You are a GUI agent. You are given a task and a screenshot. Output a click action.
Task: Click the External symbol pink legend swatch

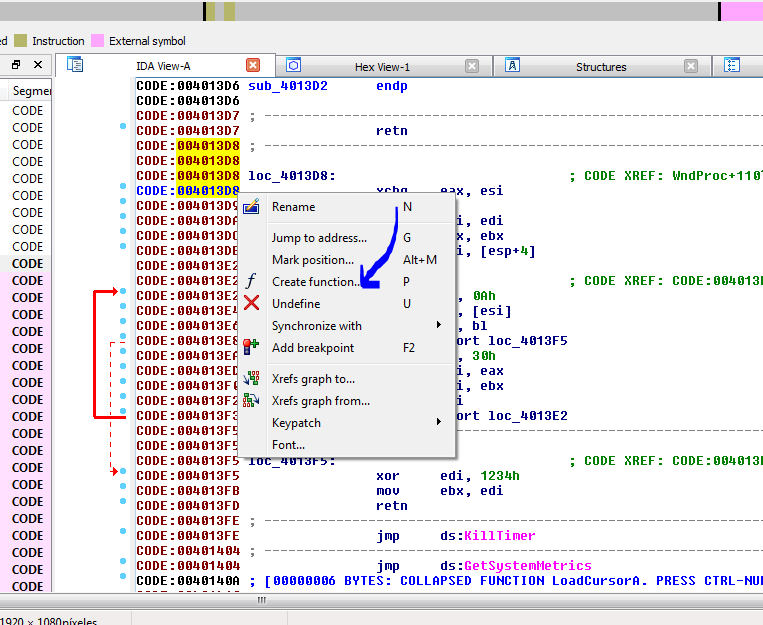pos(97,41)
